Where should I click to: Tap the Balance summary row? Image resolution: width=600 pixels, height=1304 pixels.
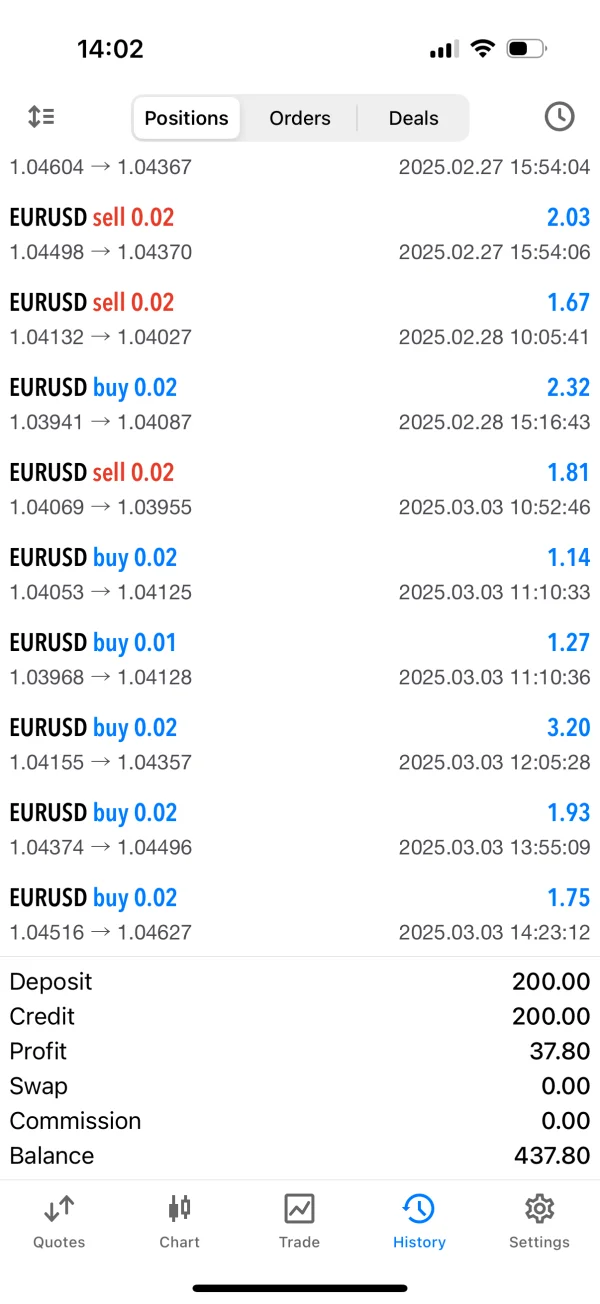click(x=300, y=1156)
